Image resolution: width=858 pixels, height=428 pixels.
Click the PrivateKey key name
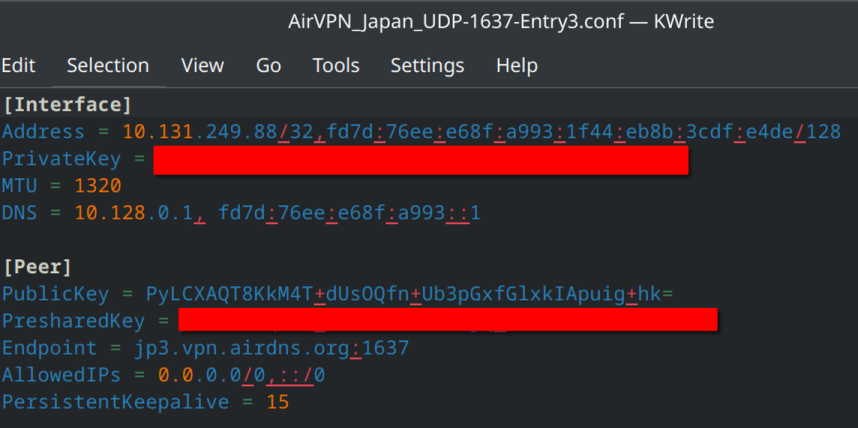(x=61, y=159)
